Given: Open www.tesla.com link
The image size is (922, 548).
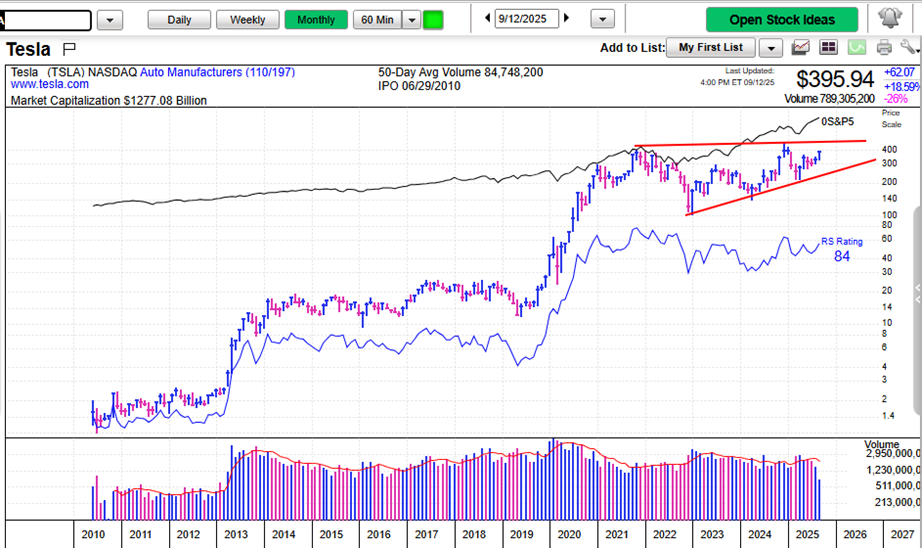Looking at the screenshot, I should 49,84.
